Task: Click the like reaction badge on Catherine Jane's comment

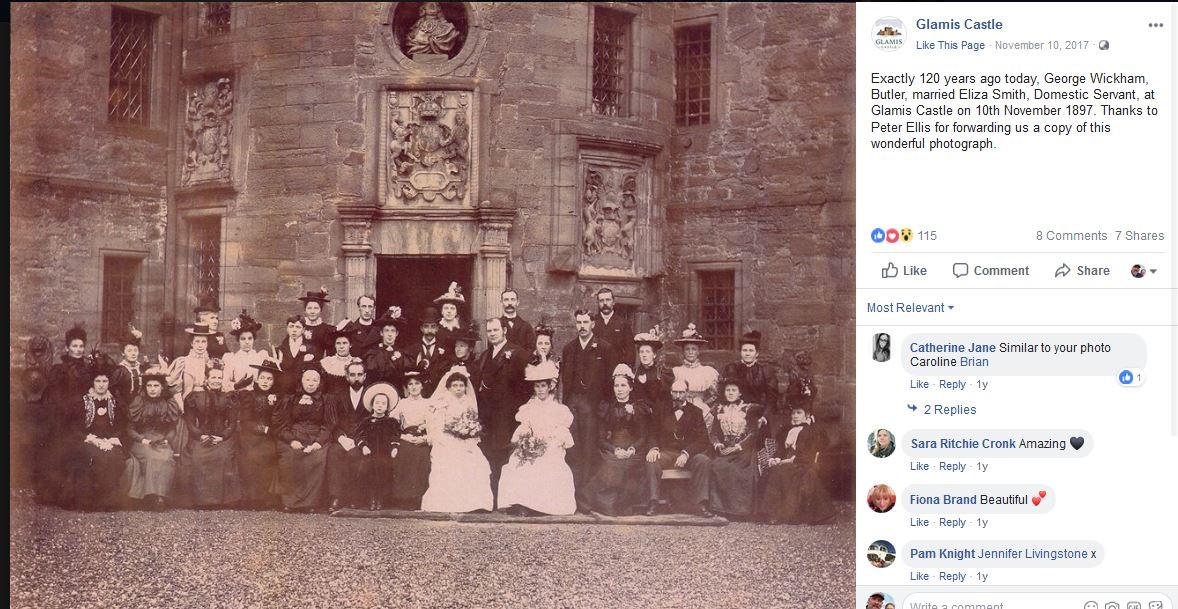Action: coord(1131,377)
